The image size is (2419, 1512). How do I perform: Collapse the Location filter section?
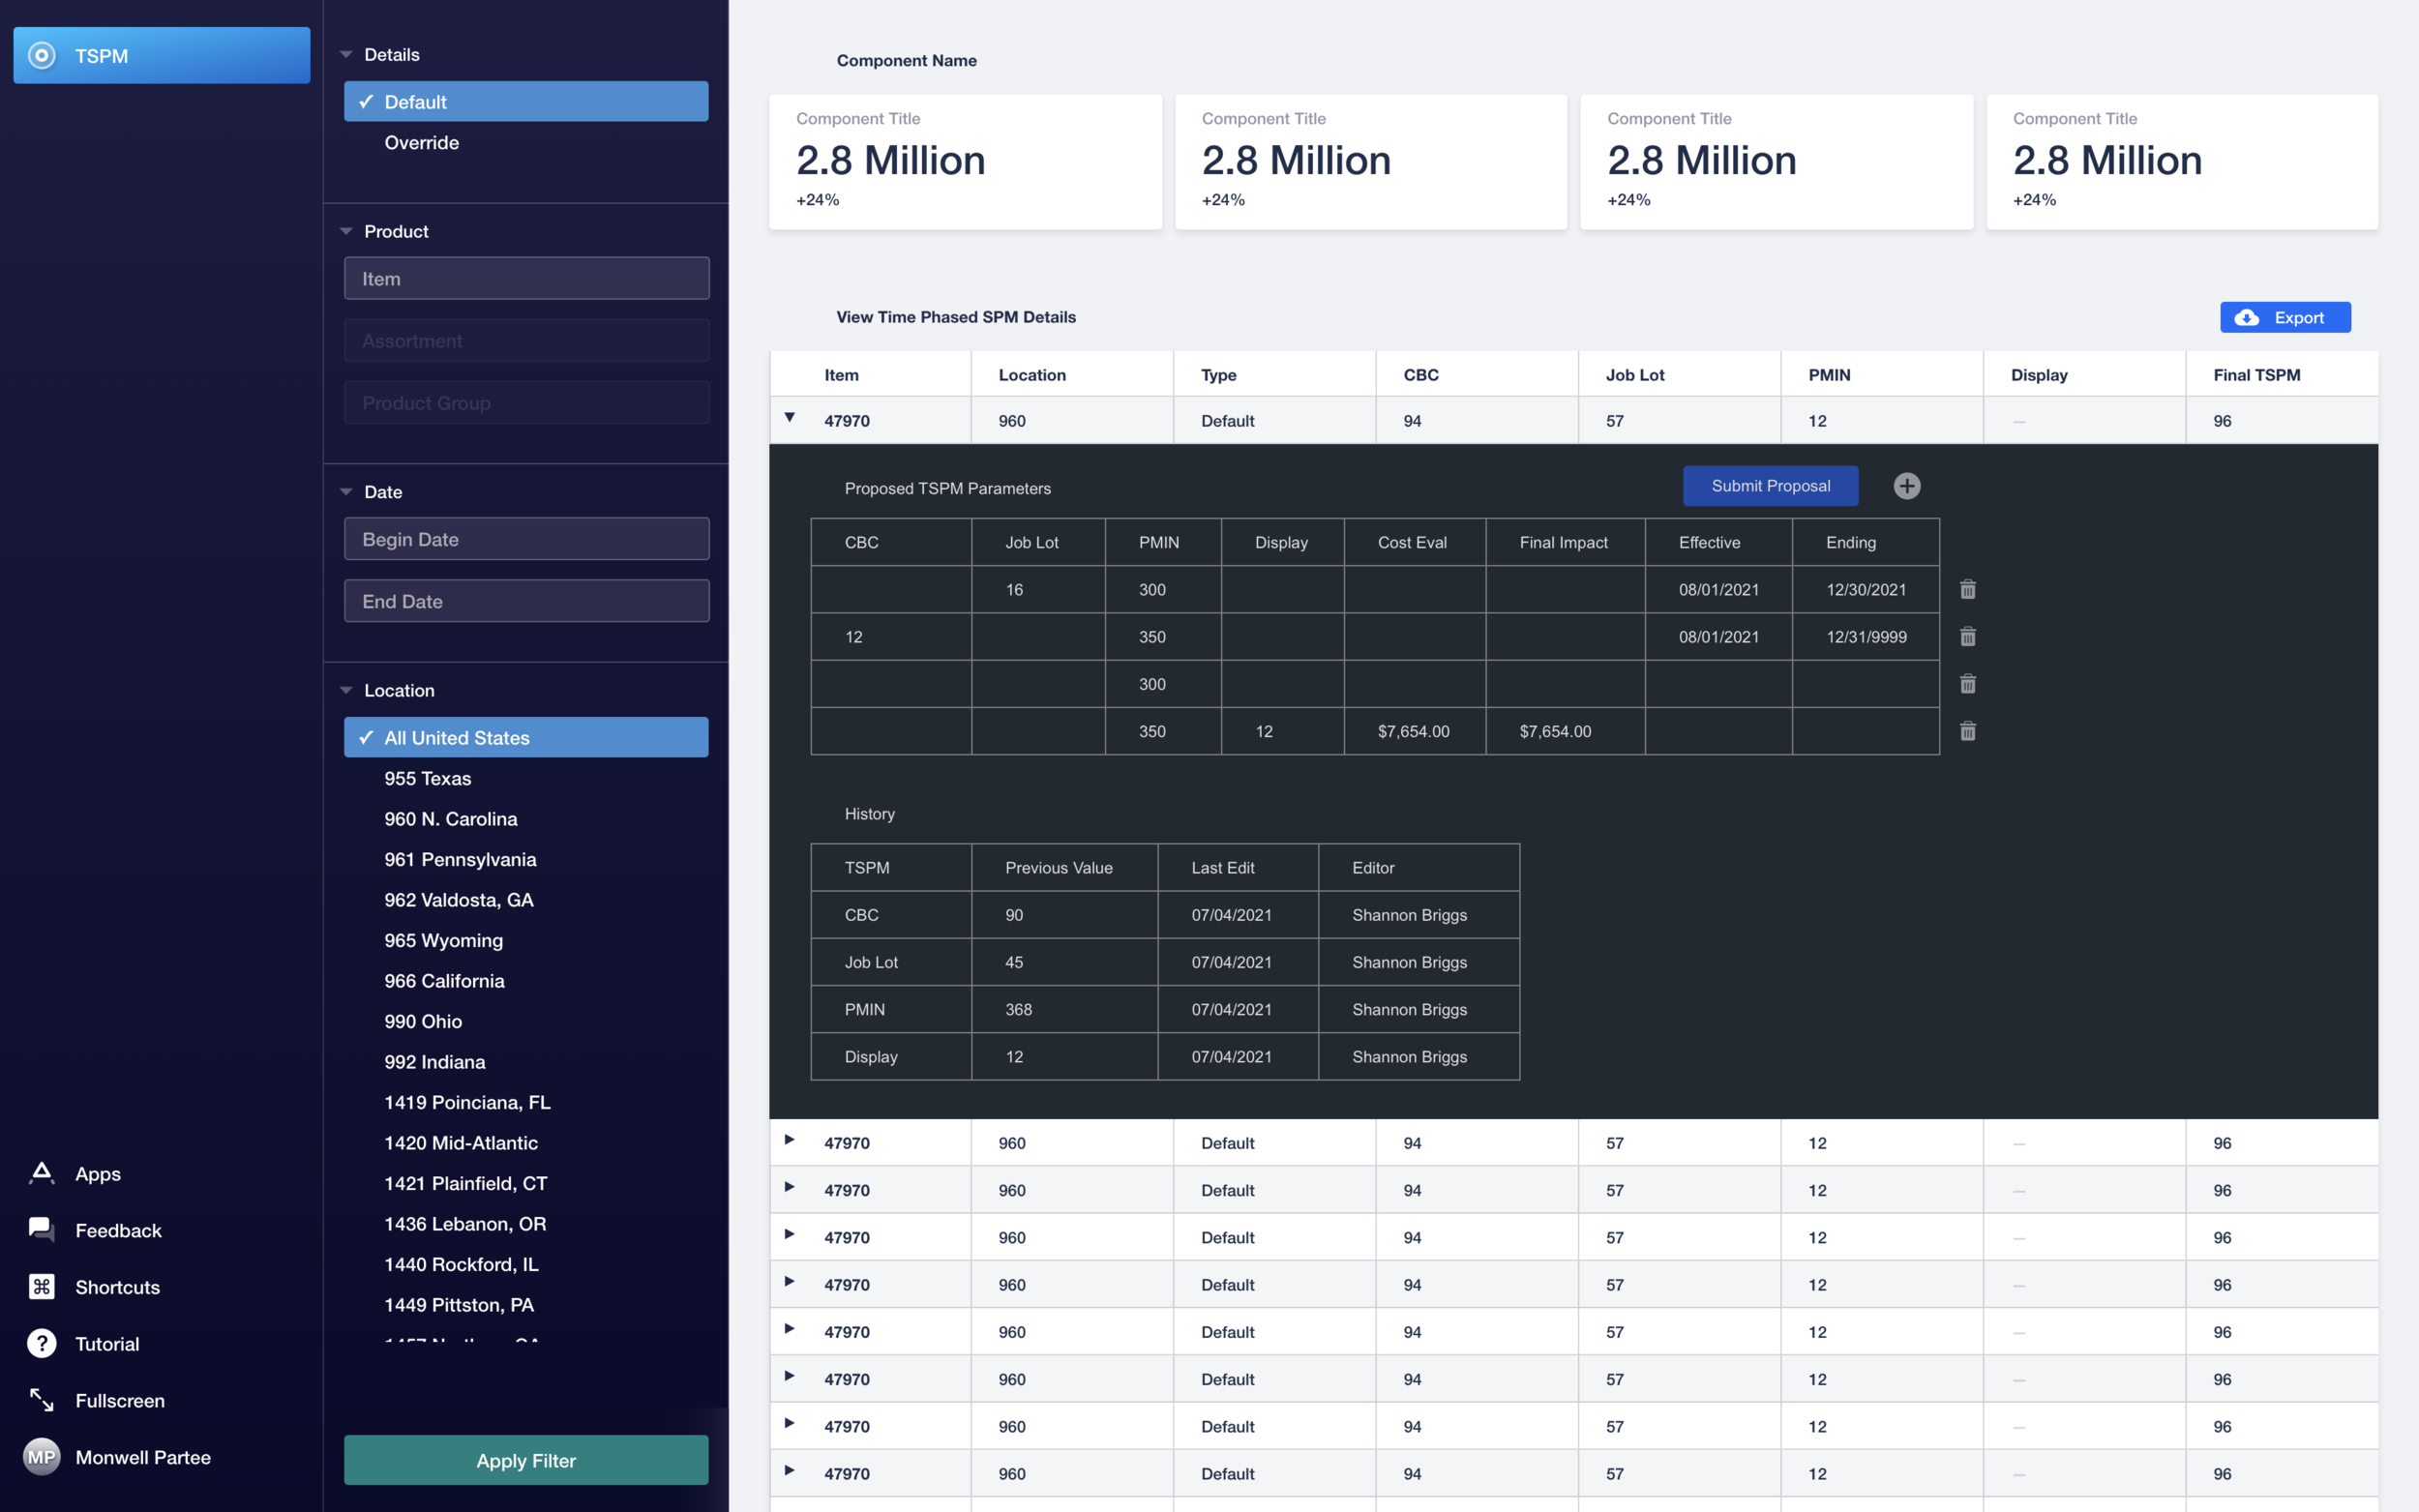[x=346, y=690]
